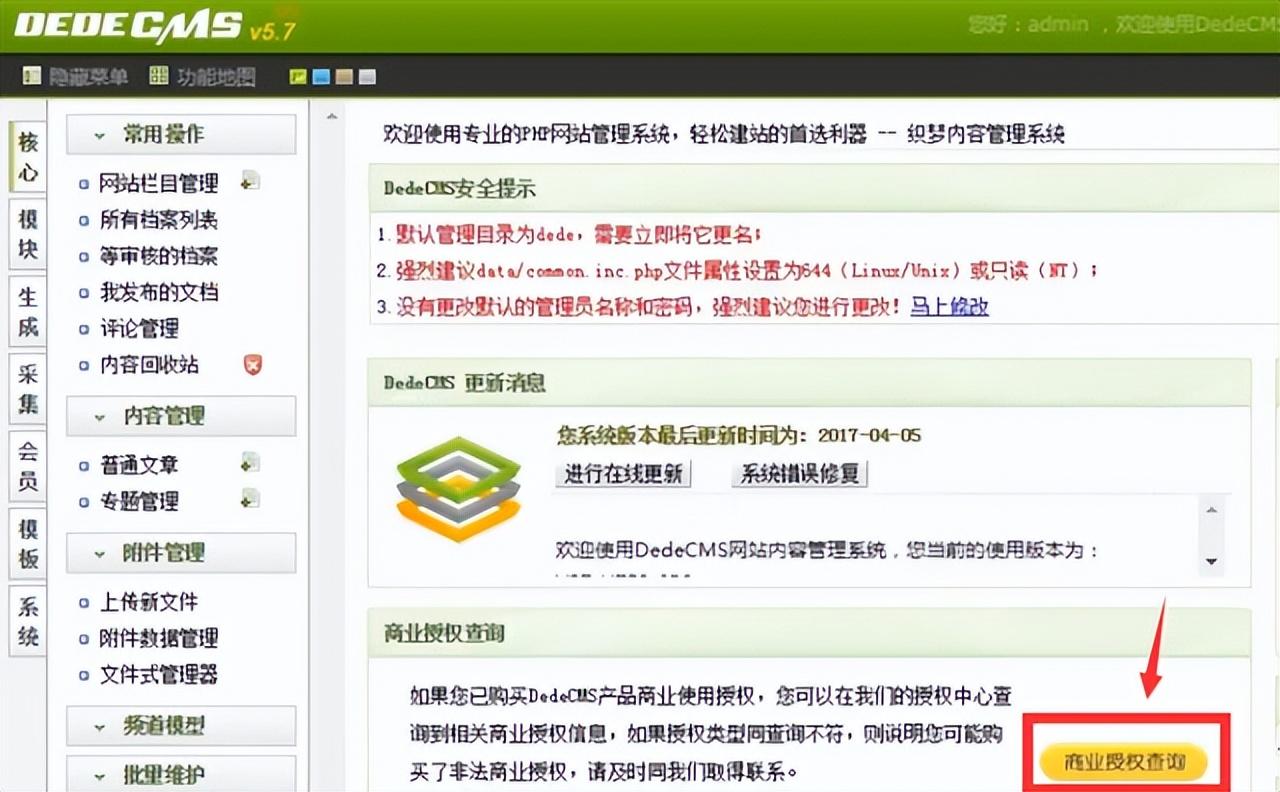Click the up arrow of the update message scrollbar
The height and width of the screenshot is (792, 1280).
coord(1212,510)
